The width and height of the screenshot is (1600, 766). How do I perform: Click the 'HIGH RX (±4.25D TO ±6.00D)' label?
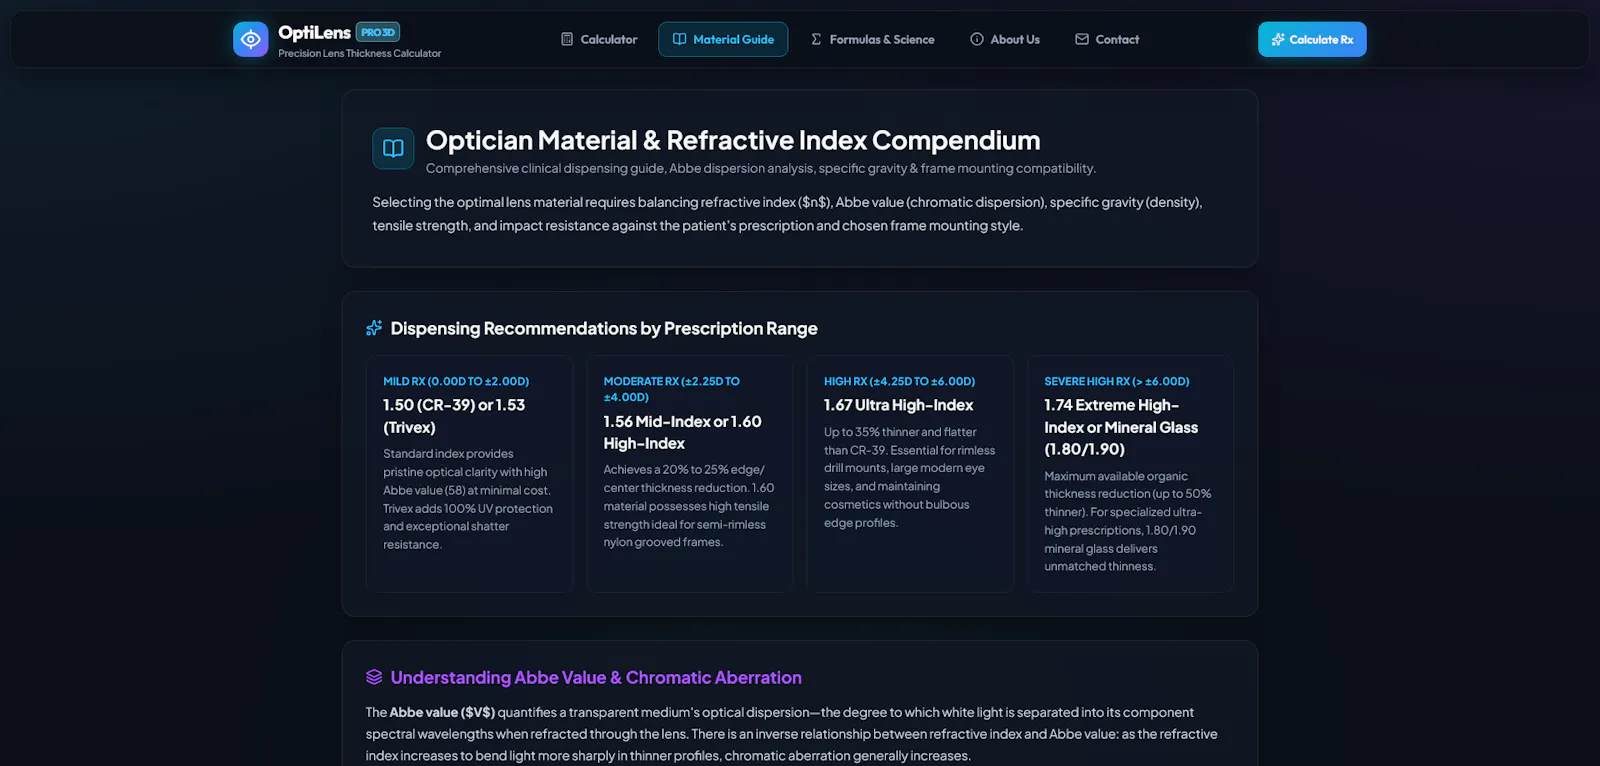[899, 381]
